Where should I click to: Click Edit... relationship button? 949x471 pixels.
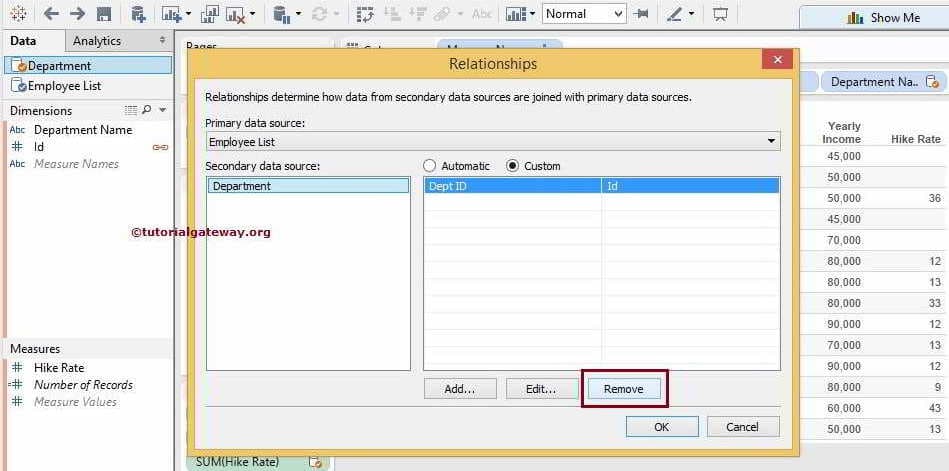(x=541, y=389)
